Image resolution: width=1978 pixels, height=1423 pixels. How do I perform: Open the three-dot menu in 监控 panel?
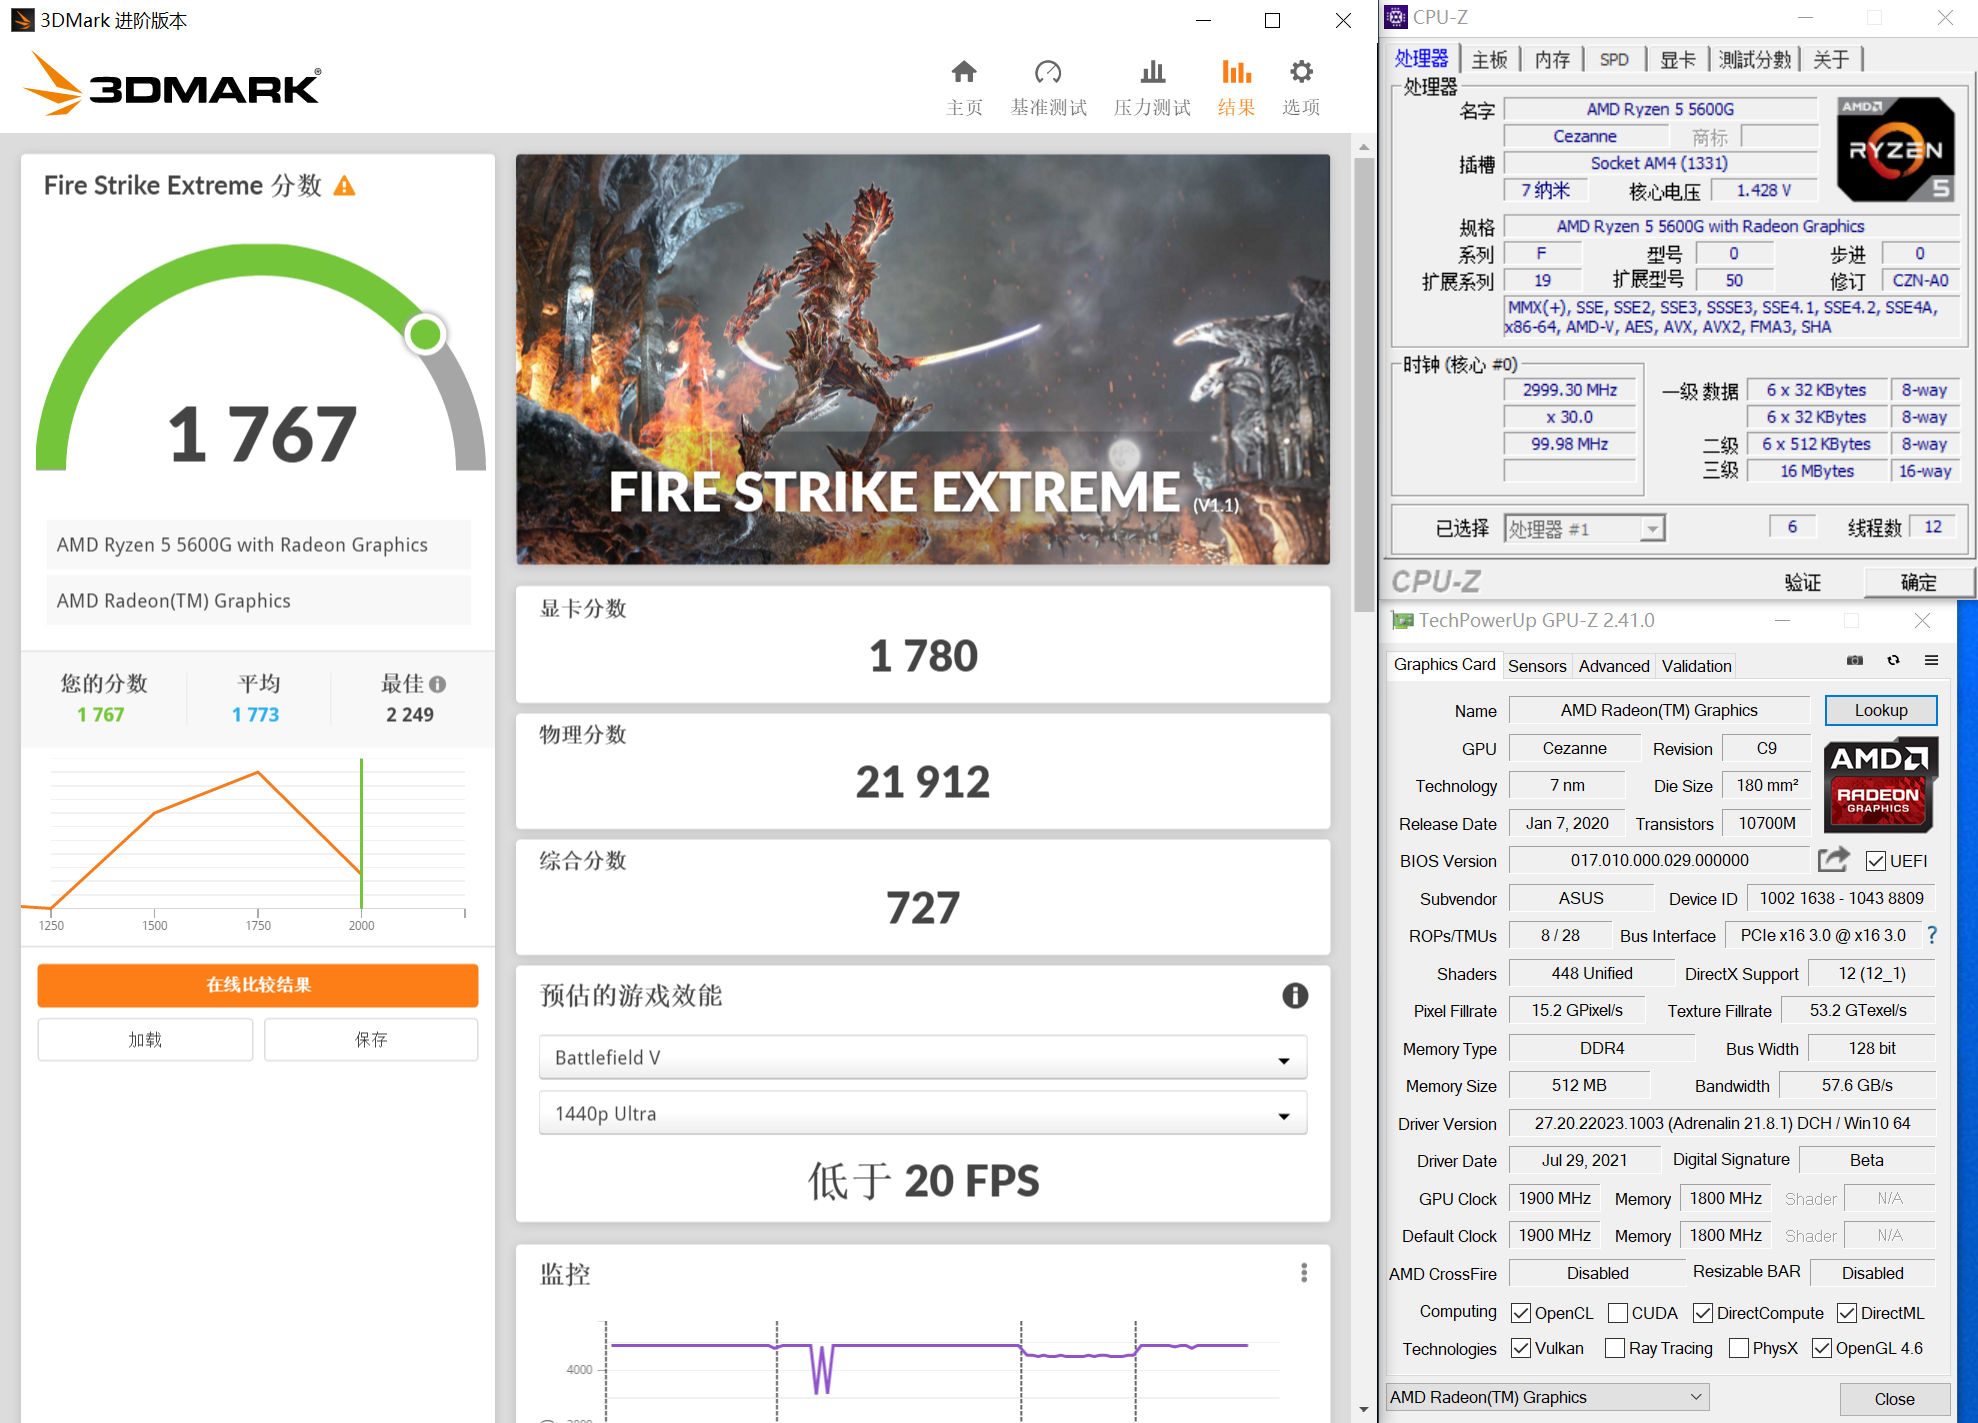click(x=1303, y=1272)
